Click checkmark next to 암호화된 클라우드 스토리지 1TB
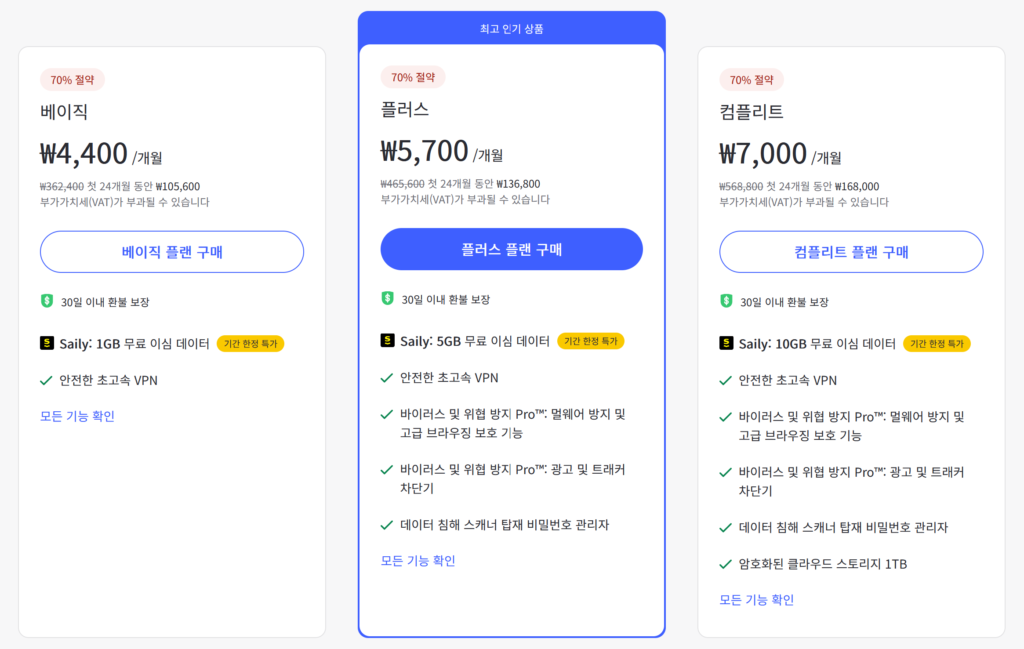This screenshot has width=1024, height=649. [725, 564]
